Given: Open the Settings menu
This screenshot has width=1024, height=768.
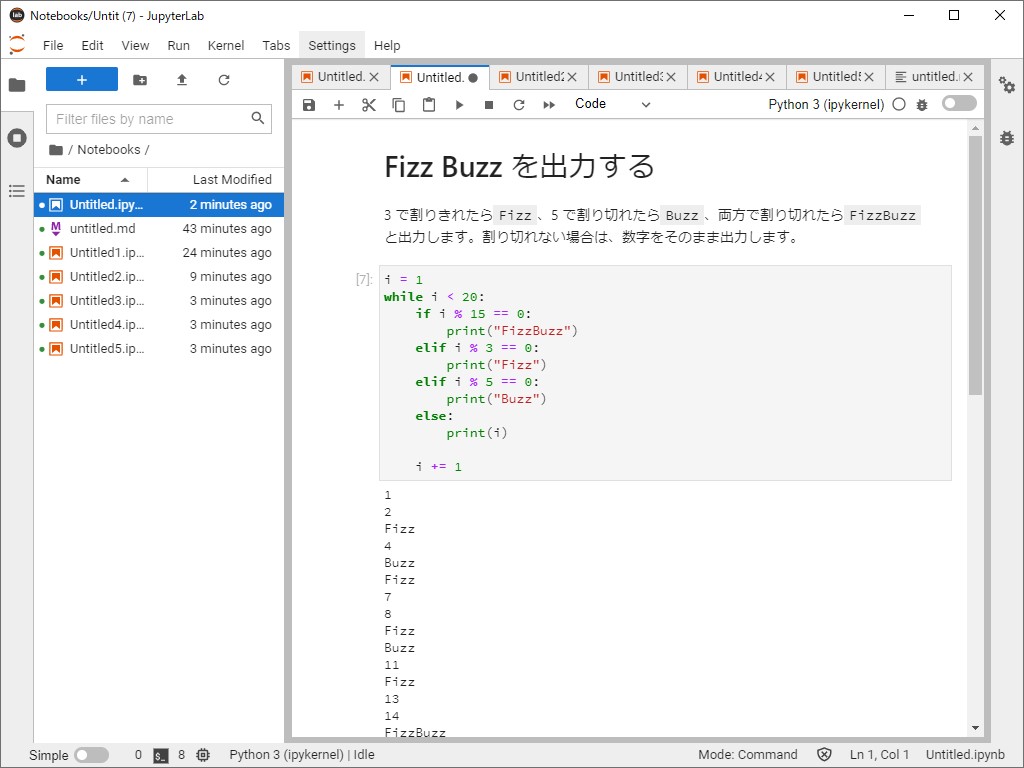Looking at the screenshot, I should (331, 45).
